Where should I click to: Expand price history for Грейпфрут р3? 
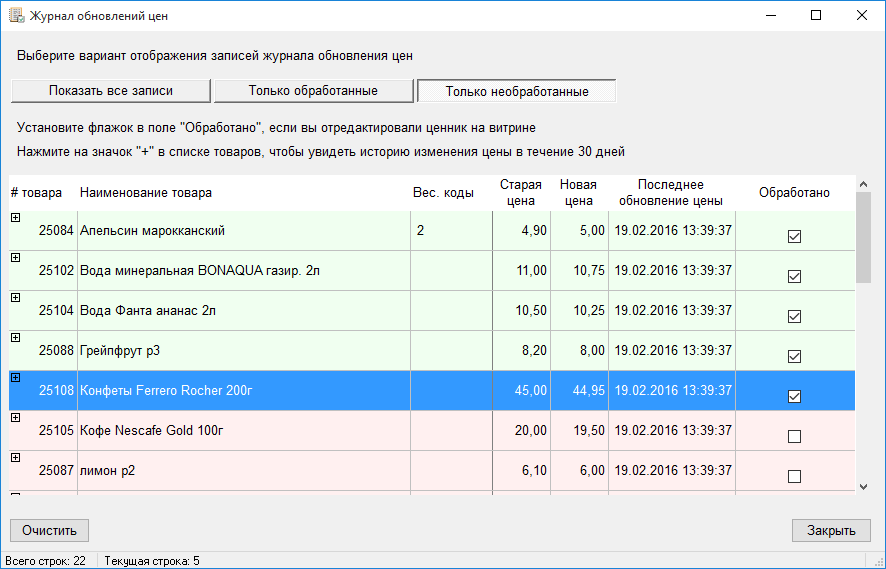coord(15,337)
